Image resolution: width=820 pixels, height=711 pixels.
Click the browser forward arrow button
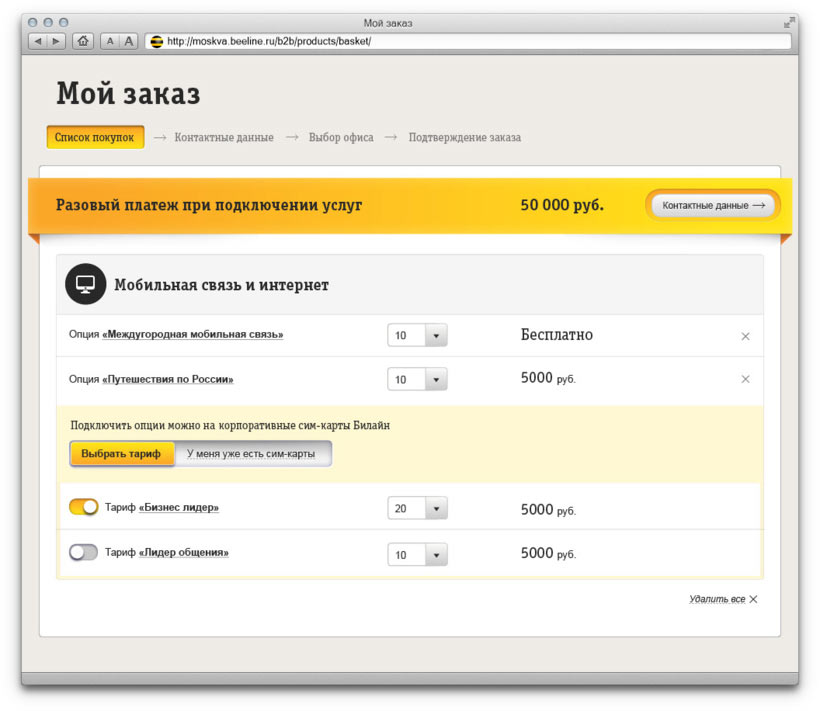coord(56,41)
